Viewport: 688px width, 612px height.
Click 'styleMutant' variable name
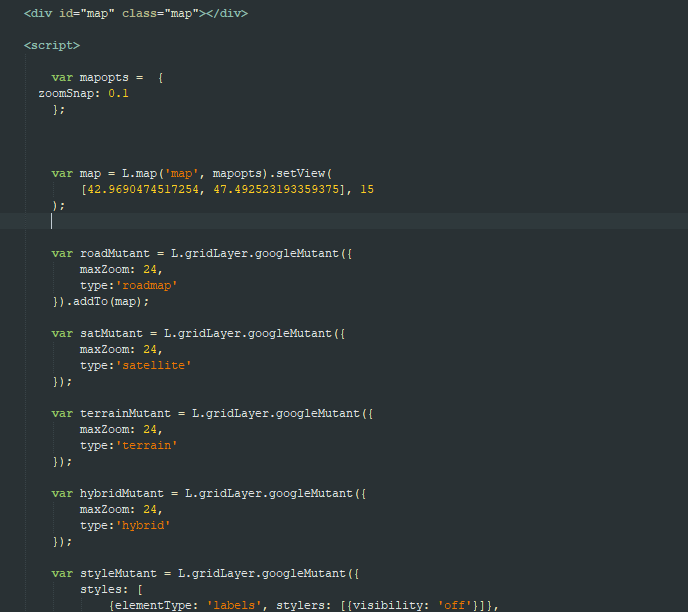[x=118, y=574]
